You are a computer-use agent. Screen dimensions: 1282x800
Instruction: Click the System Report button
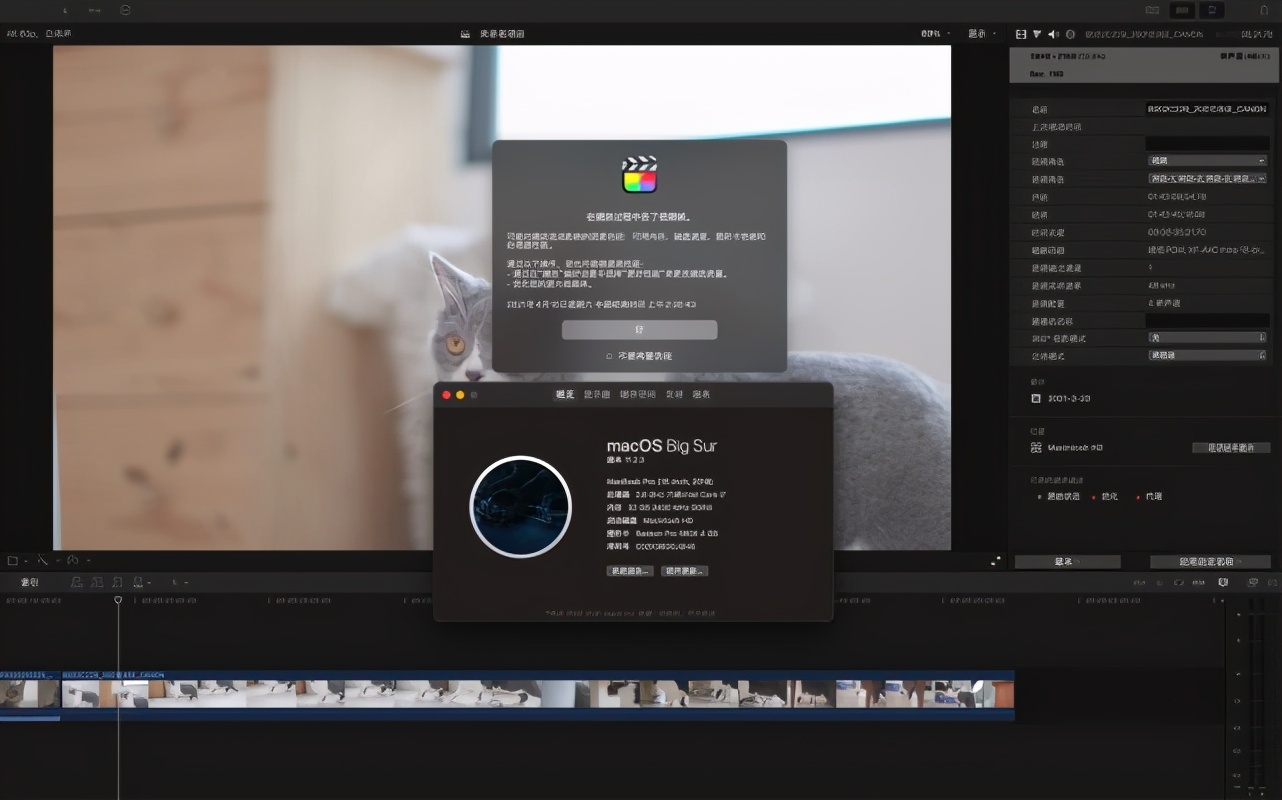point(629,571)
